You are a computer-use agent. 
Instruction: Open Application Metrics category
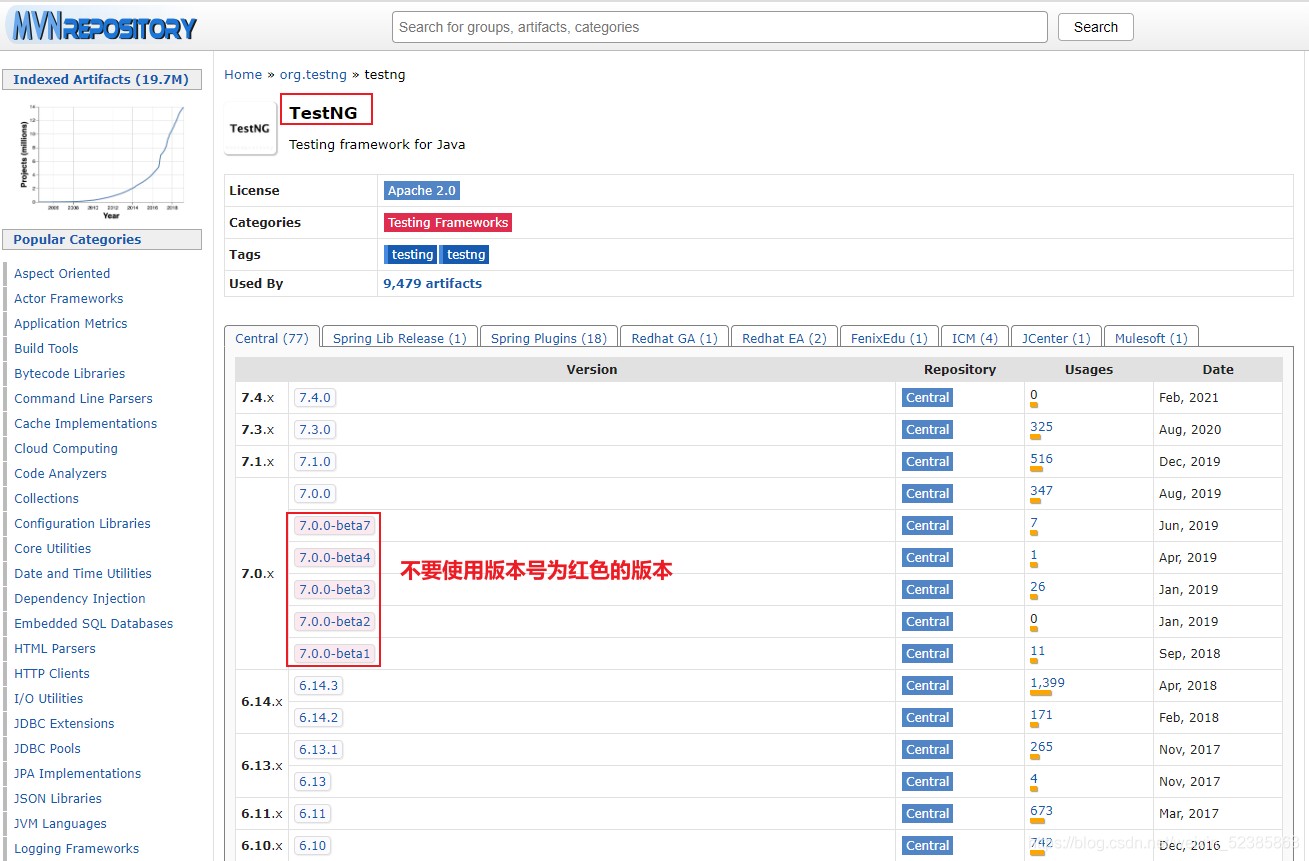(x=70, y=323)
